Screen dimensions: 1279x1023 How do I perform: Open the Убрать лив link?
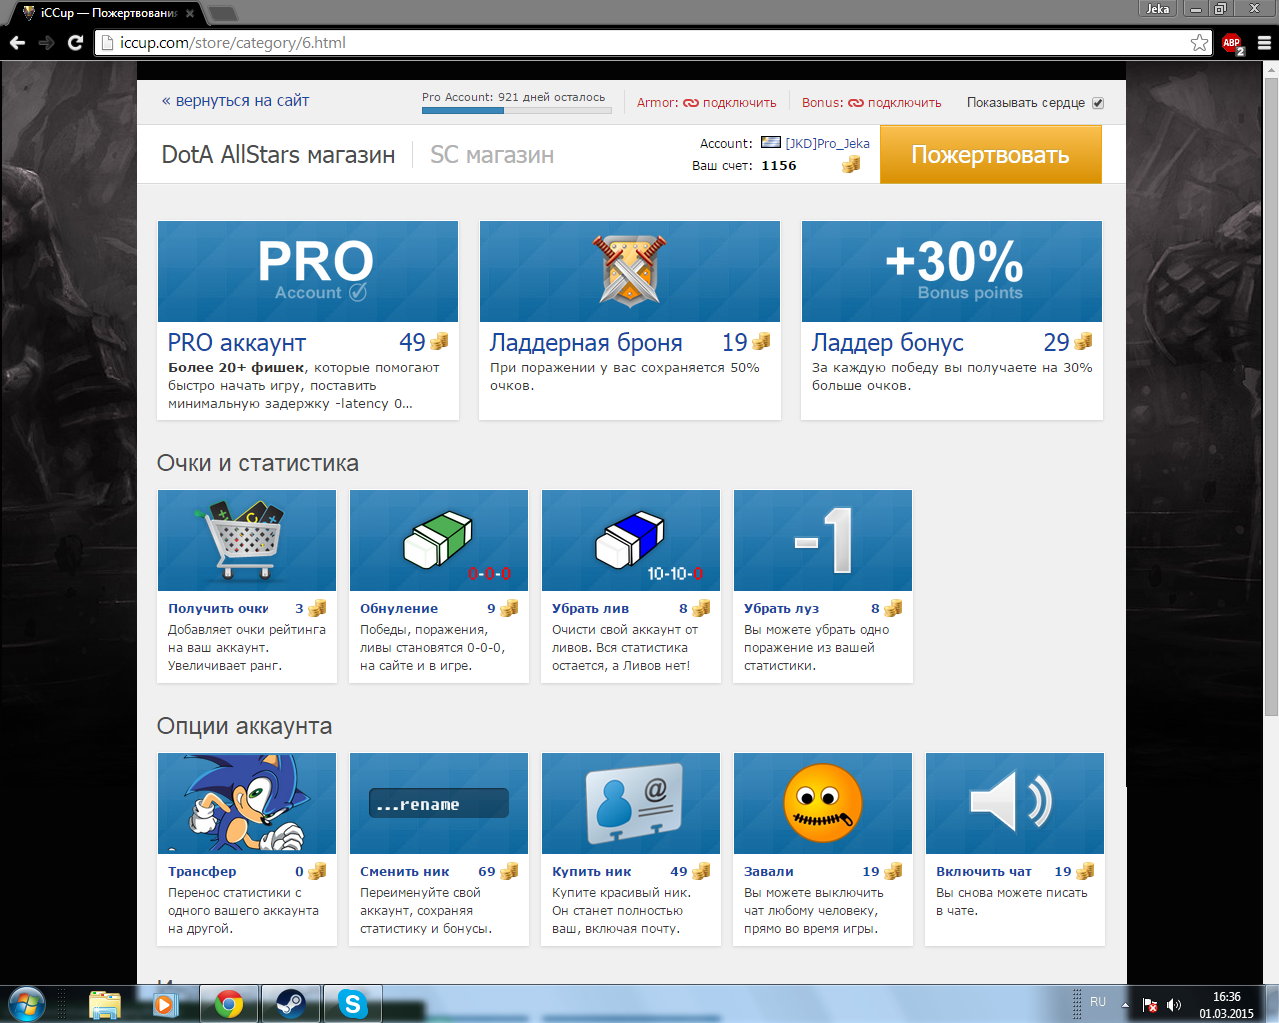591,608
